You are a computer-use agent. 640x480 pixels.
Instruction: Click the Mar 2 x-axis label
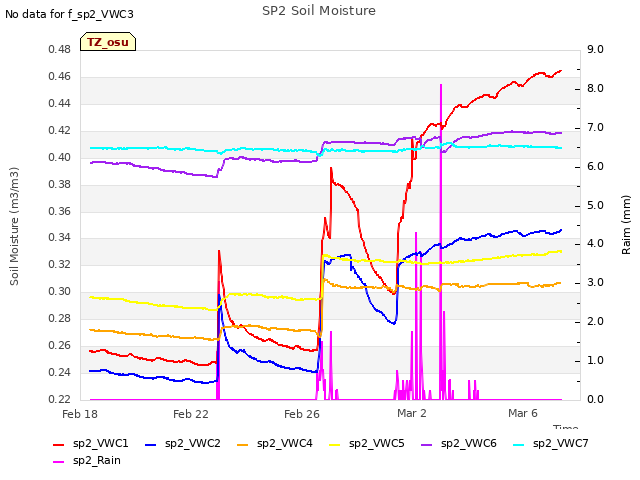[412, 413]
